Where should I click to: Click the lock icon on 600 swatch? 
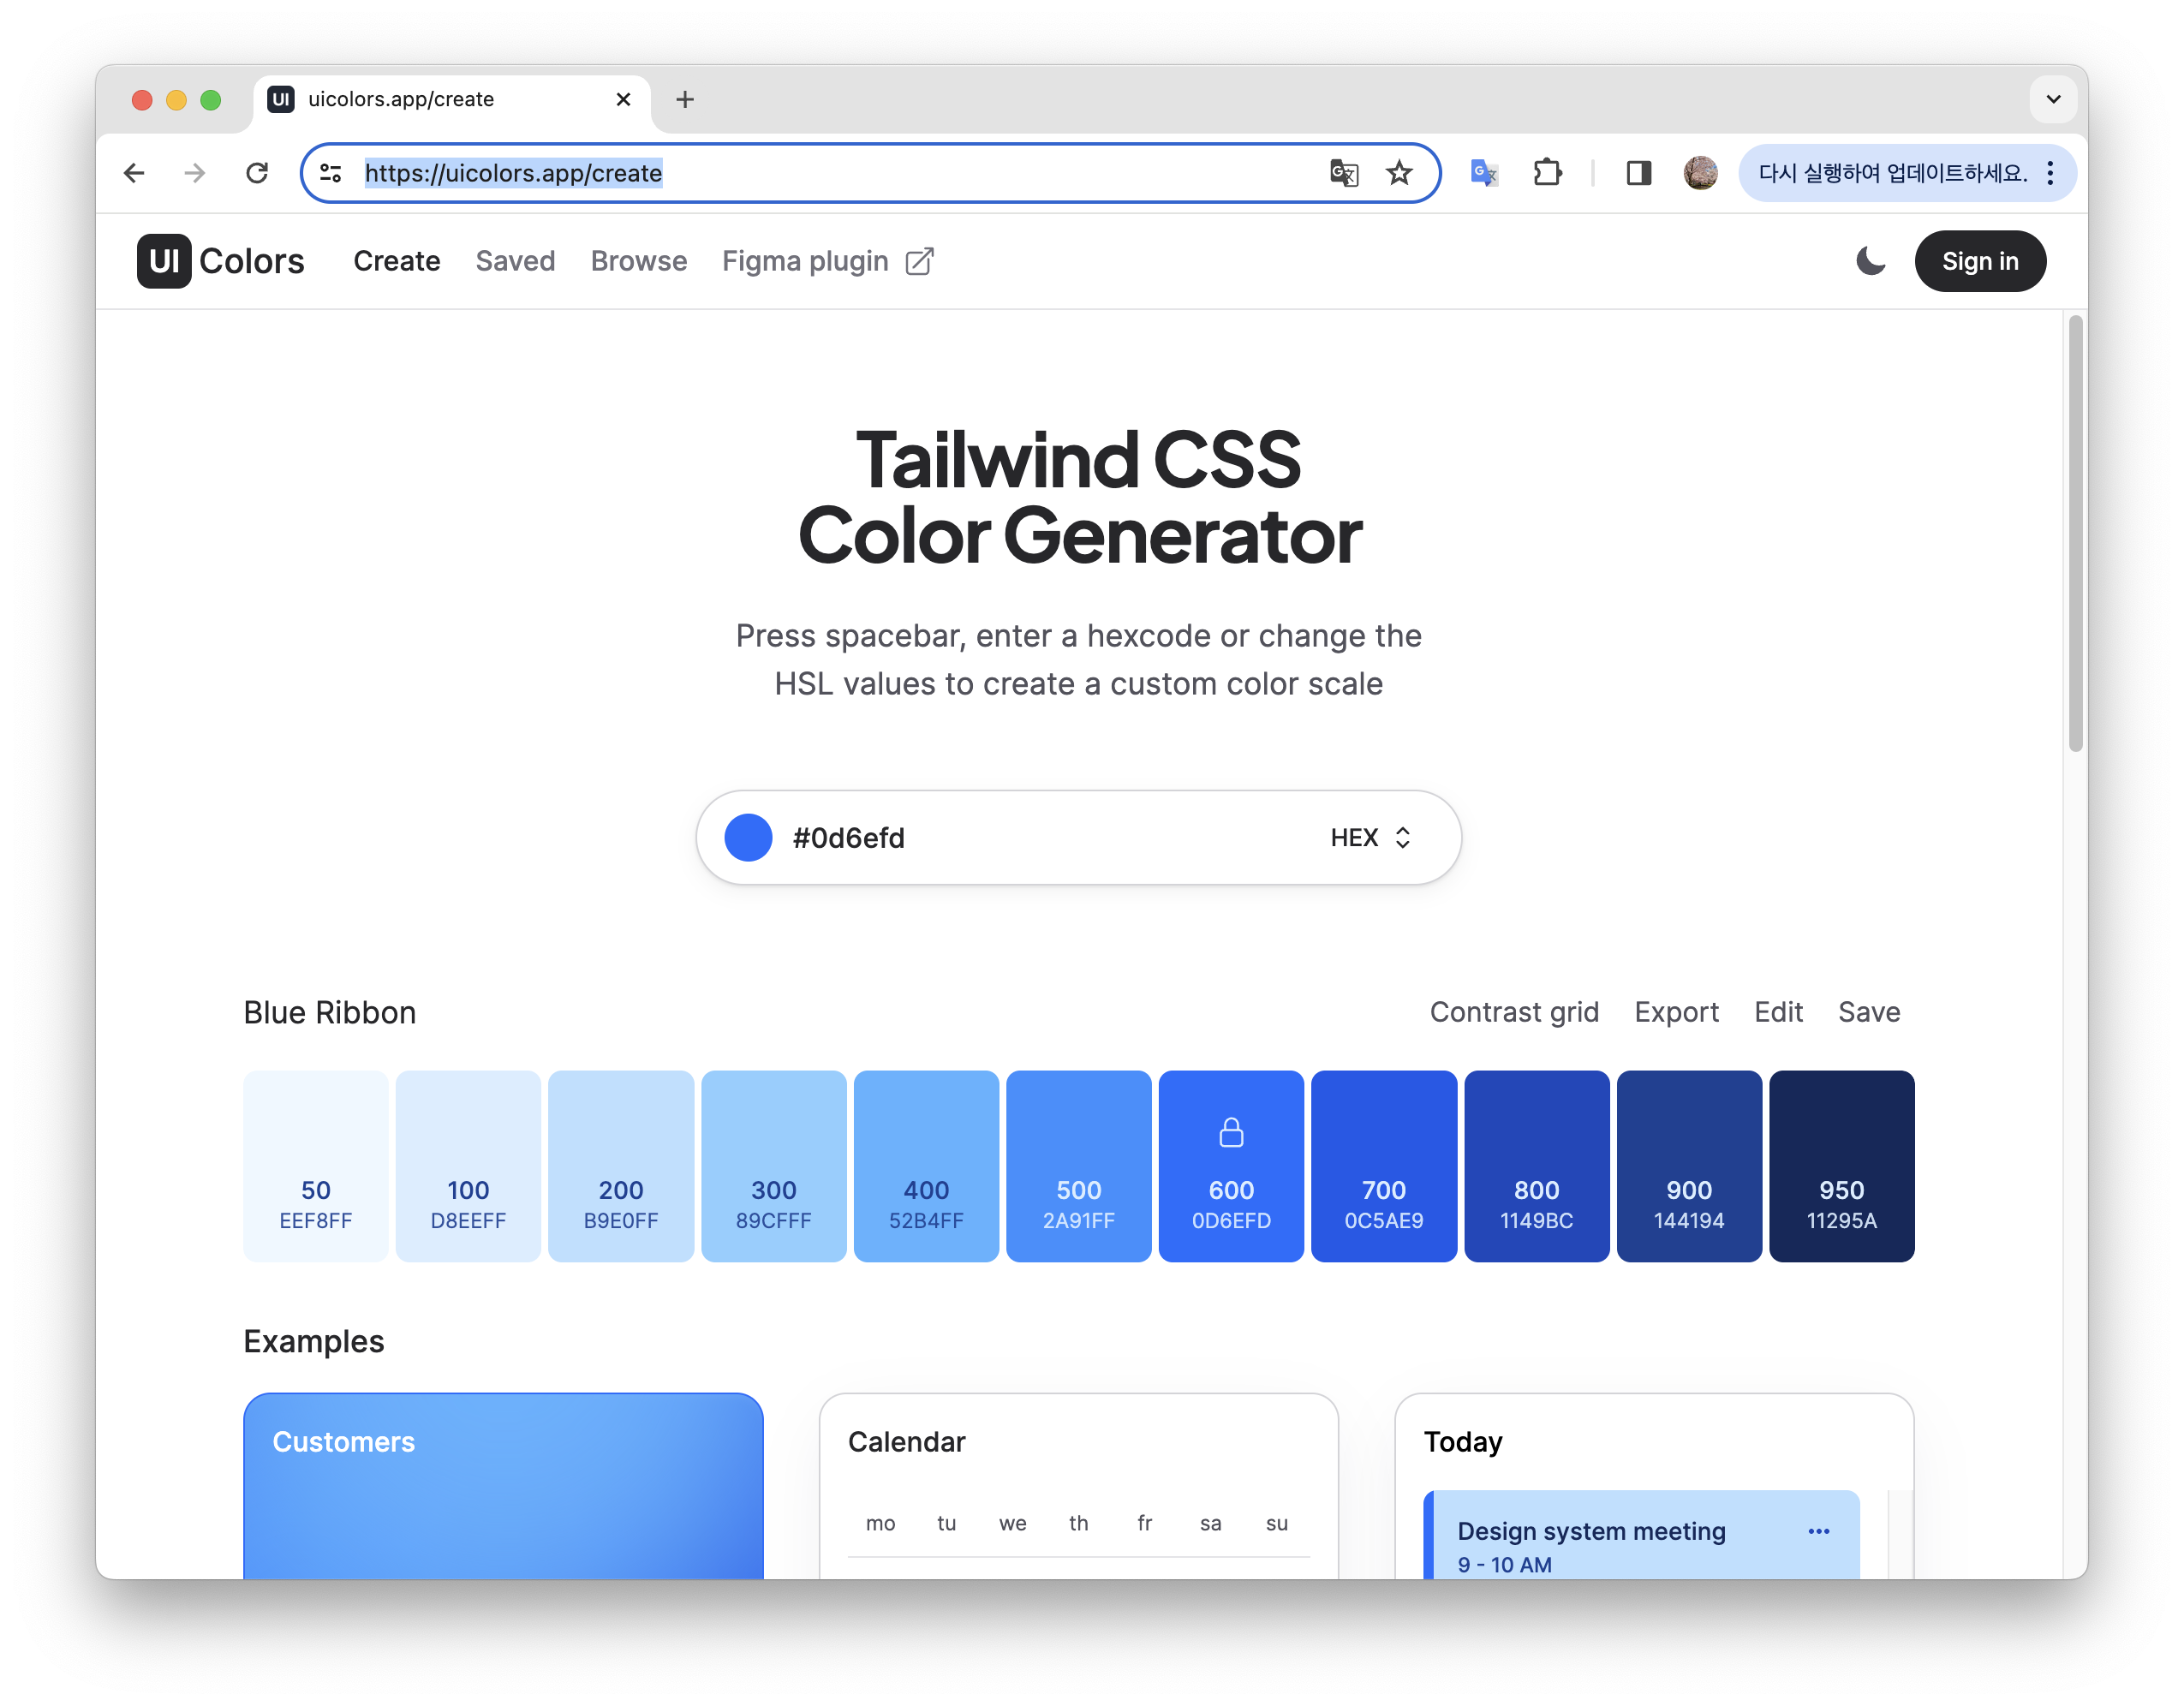(x=1231, y=1132)
